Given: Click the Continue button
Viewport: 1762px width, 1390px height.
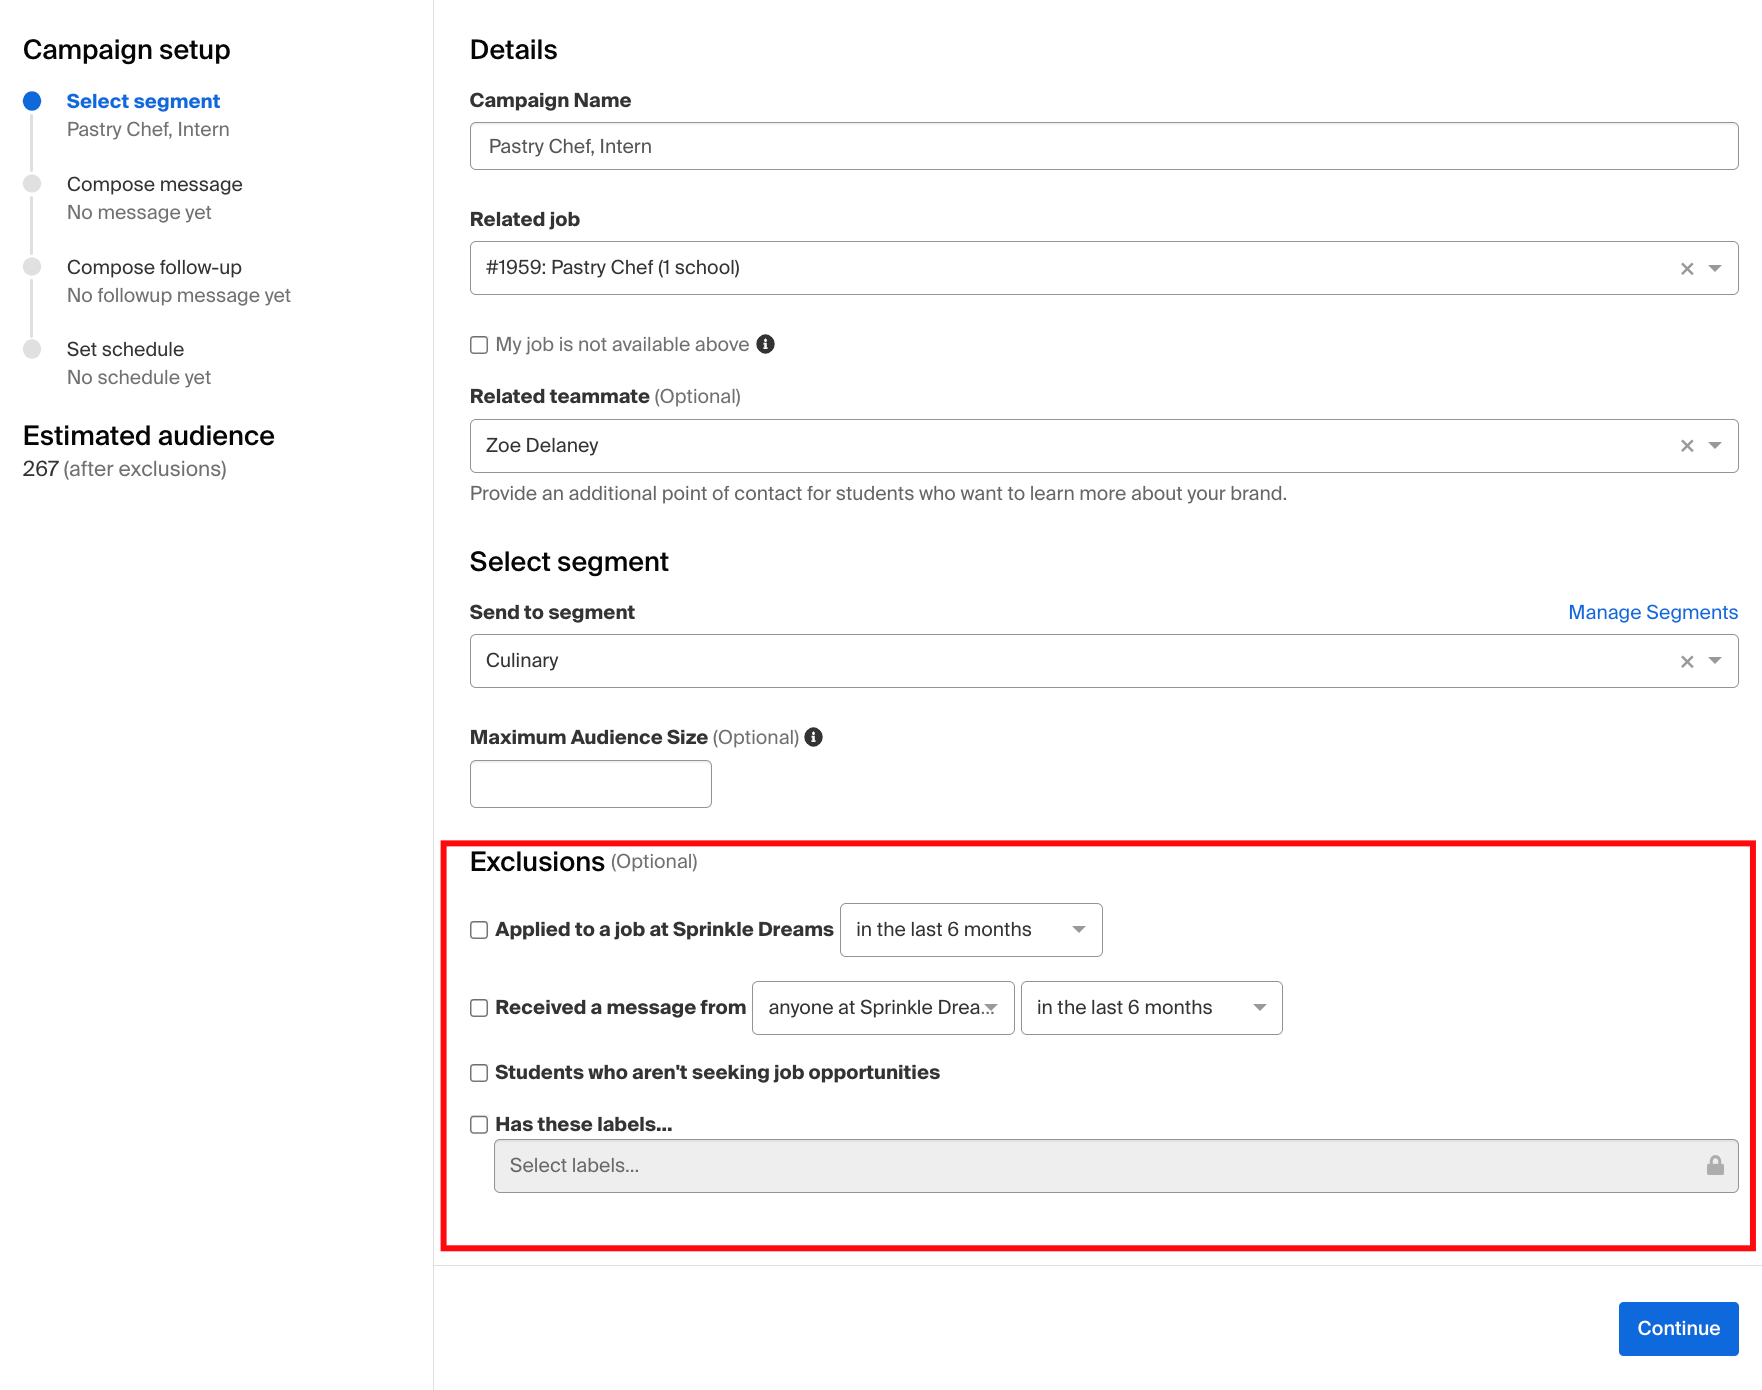Looking at the screenshot, I should (x=1678, y=1328).
